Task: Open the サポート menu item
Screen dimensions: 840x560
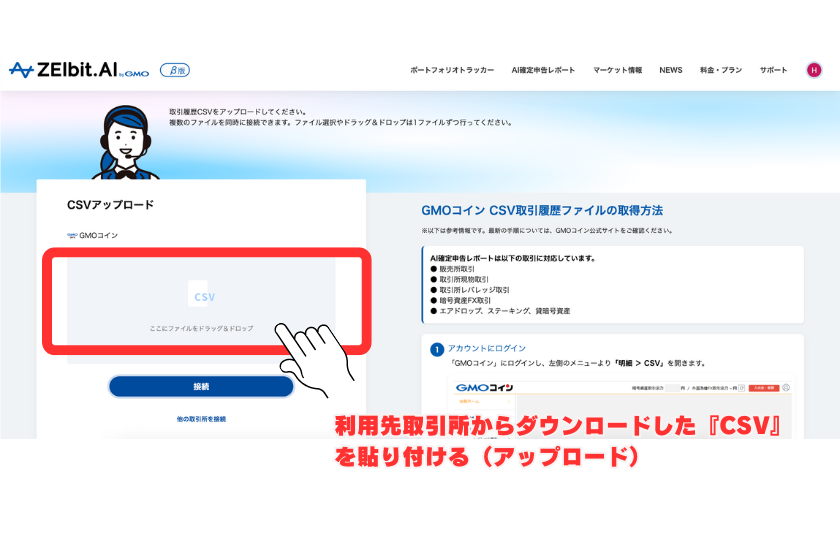Action: point(773,71)
